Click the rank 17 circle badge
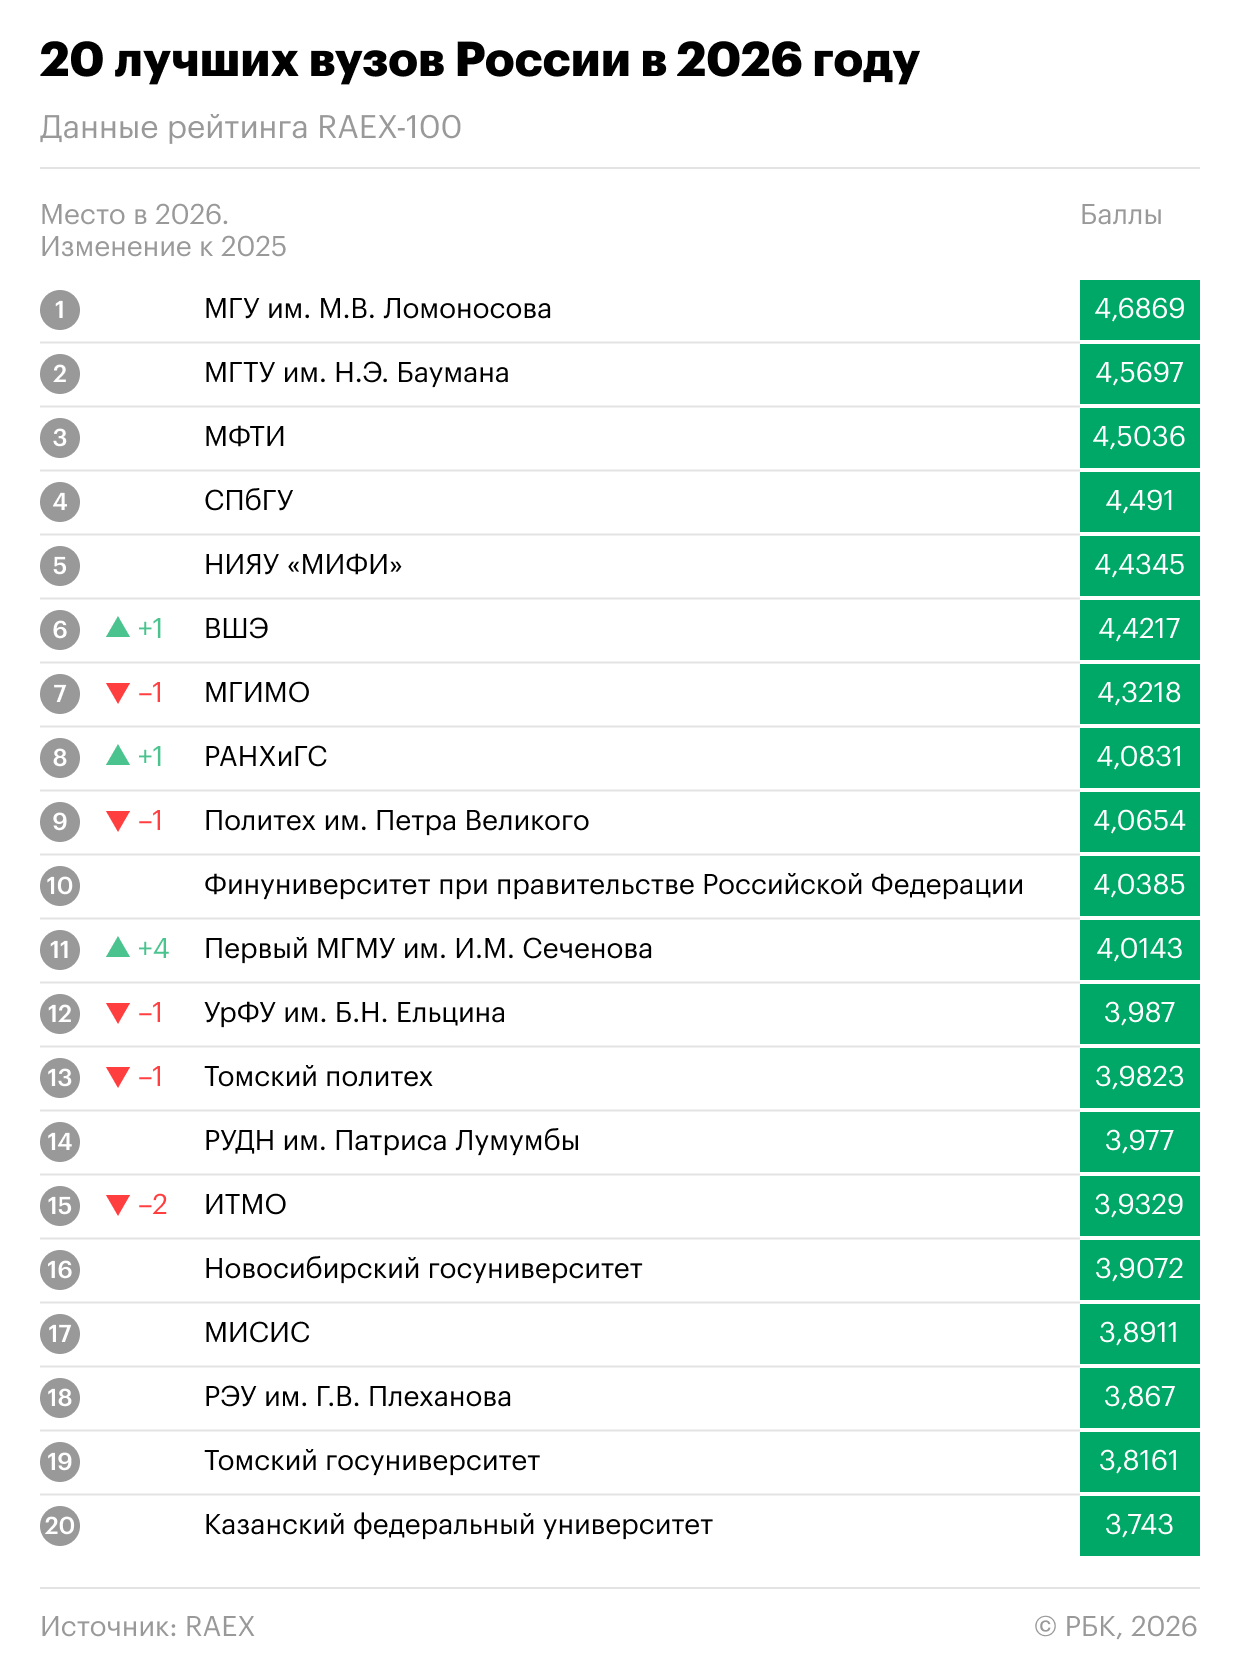The height and width of the screenshot is (1676, 1240). (x=60, y=1334)
